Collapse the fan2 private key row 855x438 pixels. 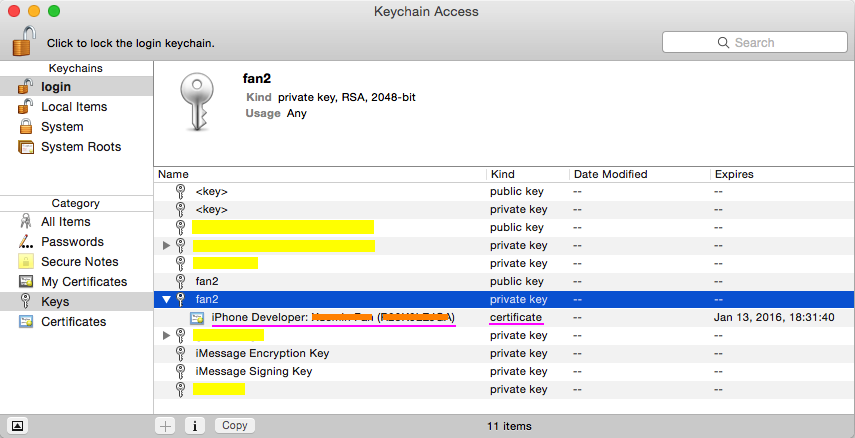click(167, 299)
